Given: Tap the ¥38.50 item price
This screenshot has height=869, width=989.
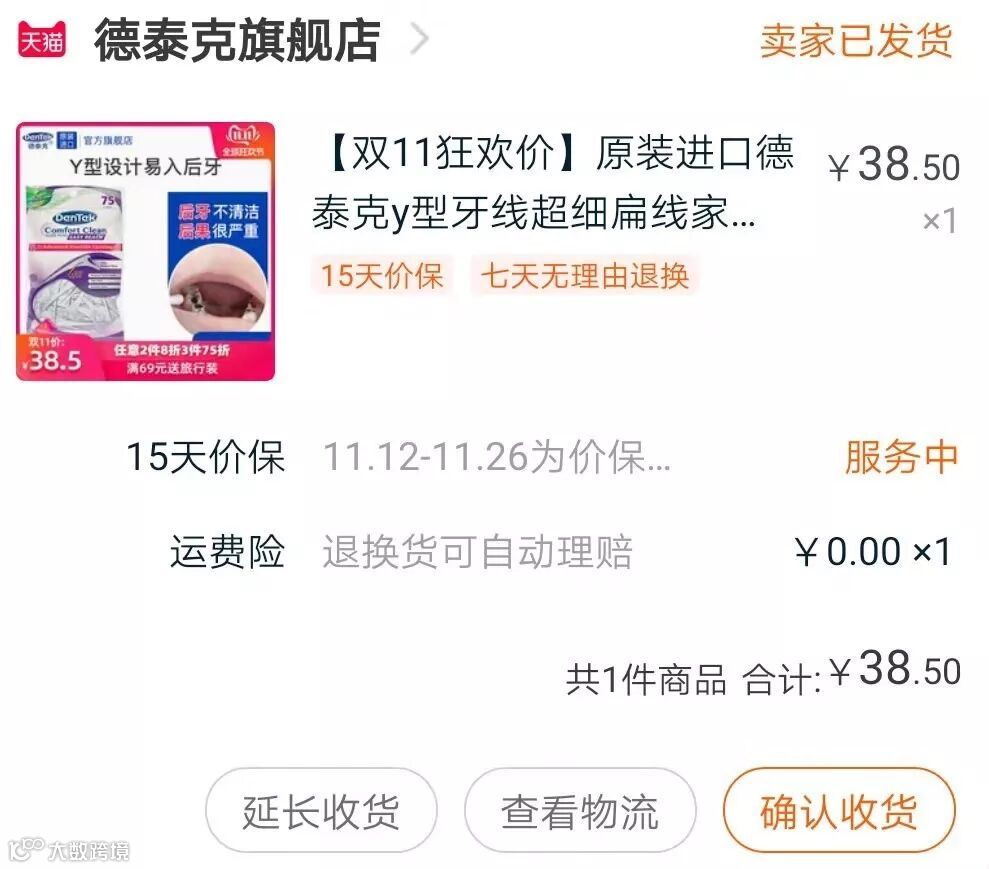Looking at the screenshot, I should [x=894, y=165].
